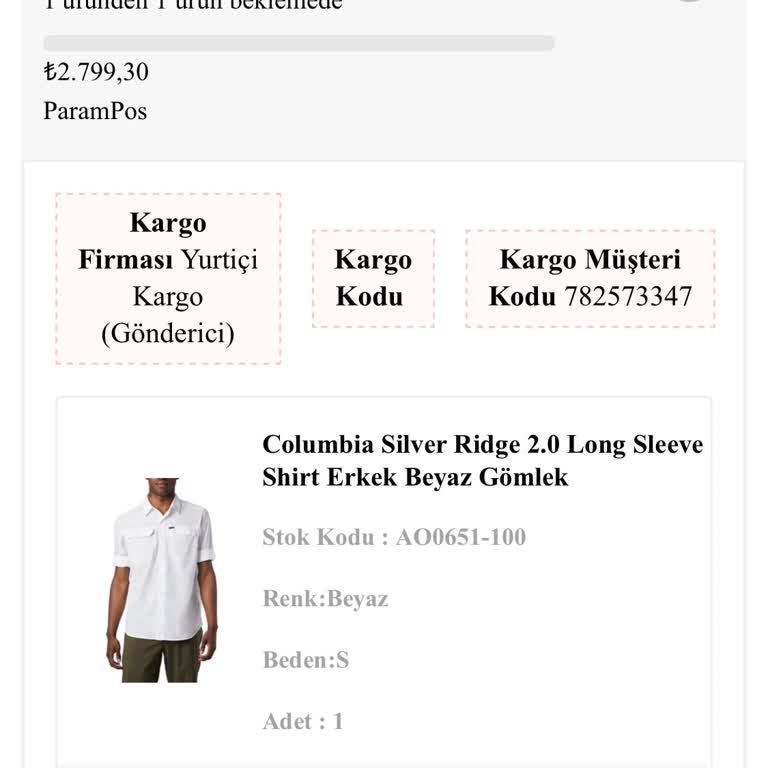Screen dimensions: 768x768
Task: Tap the partially visible circular icon at top right
Action: click(688, 1)
